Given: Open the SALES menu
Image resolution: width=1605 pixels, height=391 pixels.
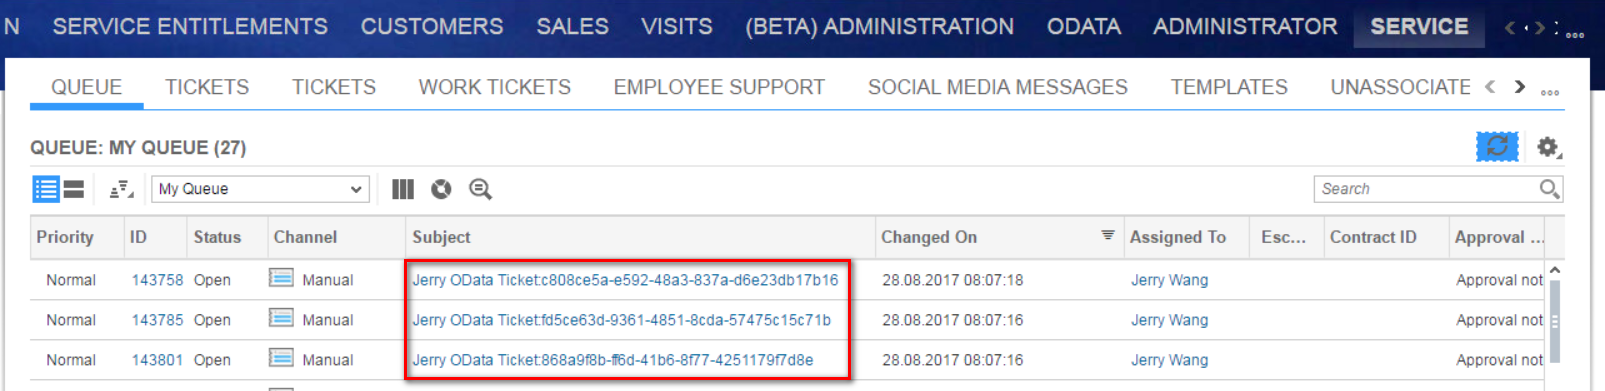Looking at the screenshot, I should (572, 27).
